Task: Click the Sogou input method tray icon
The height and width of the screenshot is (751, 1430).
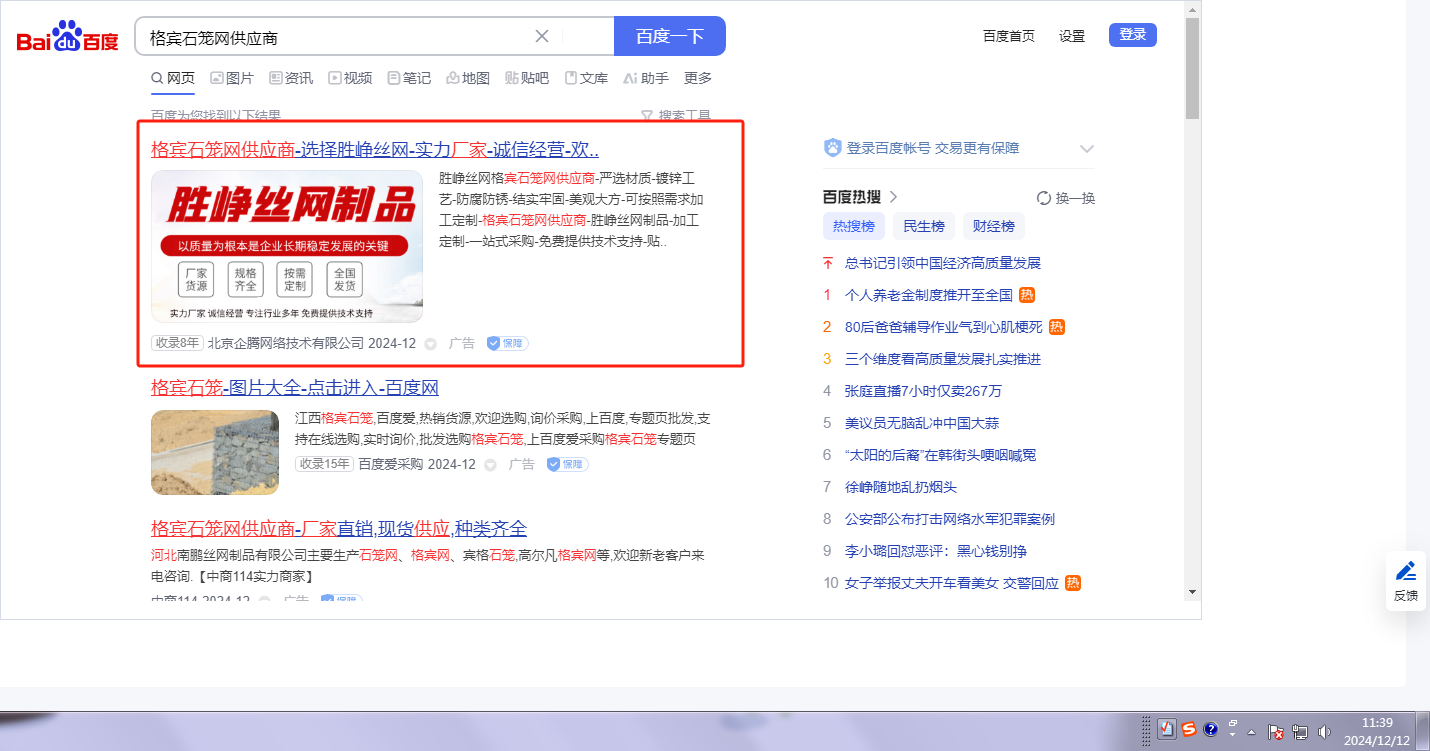Action: pyautogui.click(x=1188, y=730)
